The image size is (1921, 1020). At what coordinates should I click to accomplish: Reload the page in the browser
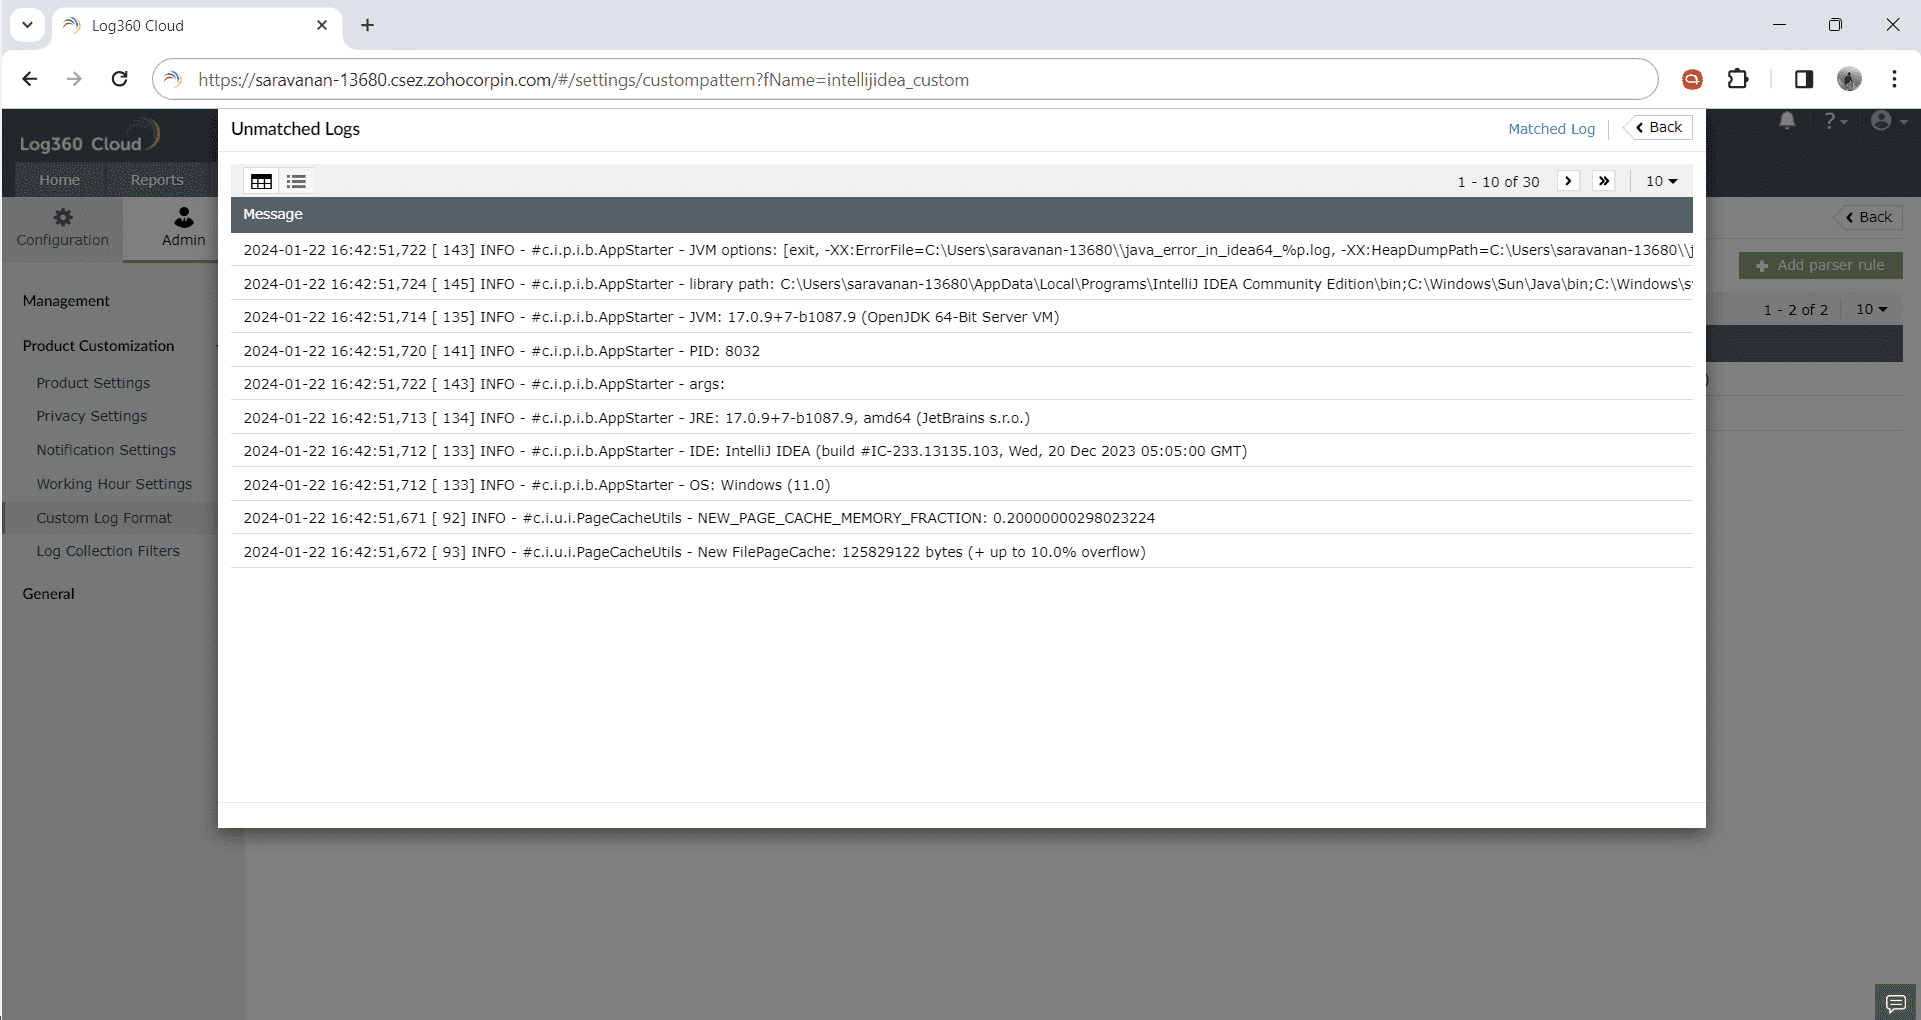[x=119, y=79]
